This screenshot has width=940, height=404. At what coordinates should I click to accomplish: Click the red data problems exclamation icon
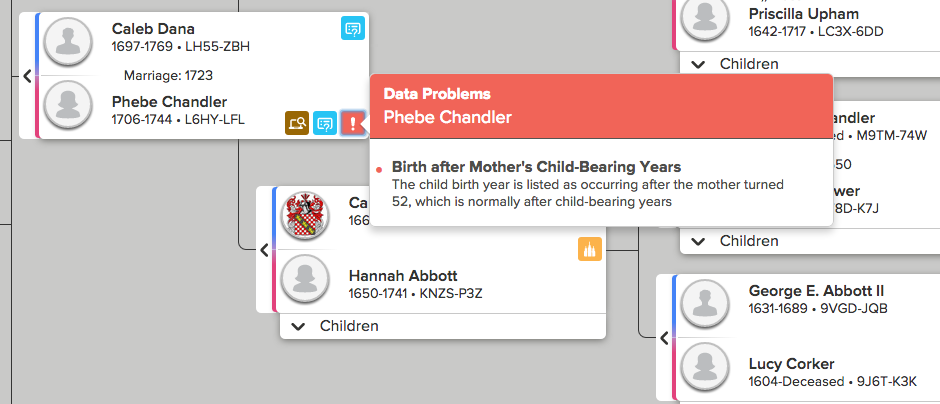click(x=353, y=123)
